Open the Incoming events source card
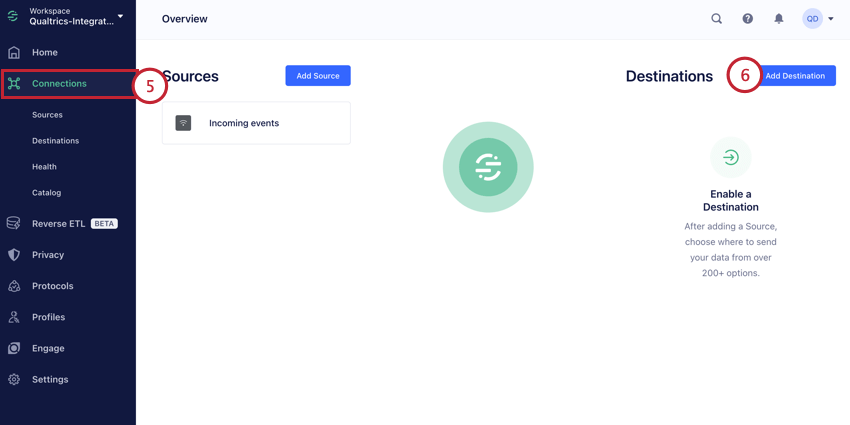This screenshot has width=850, height=425. click(x=256, y=123)
